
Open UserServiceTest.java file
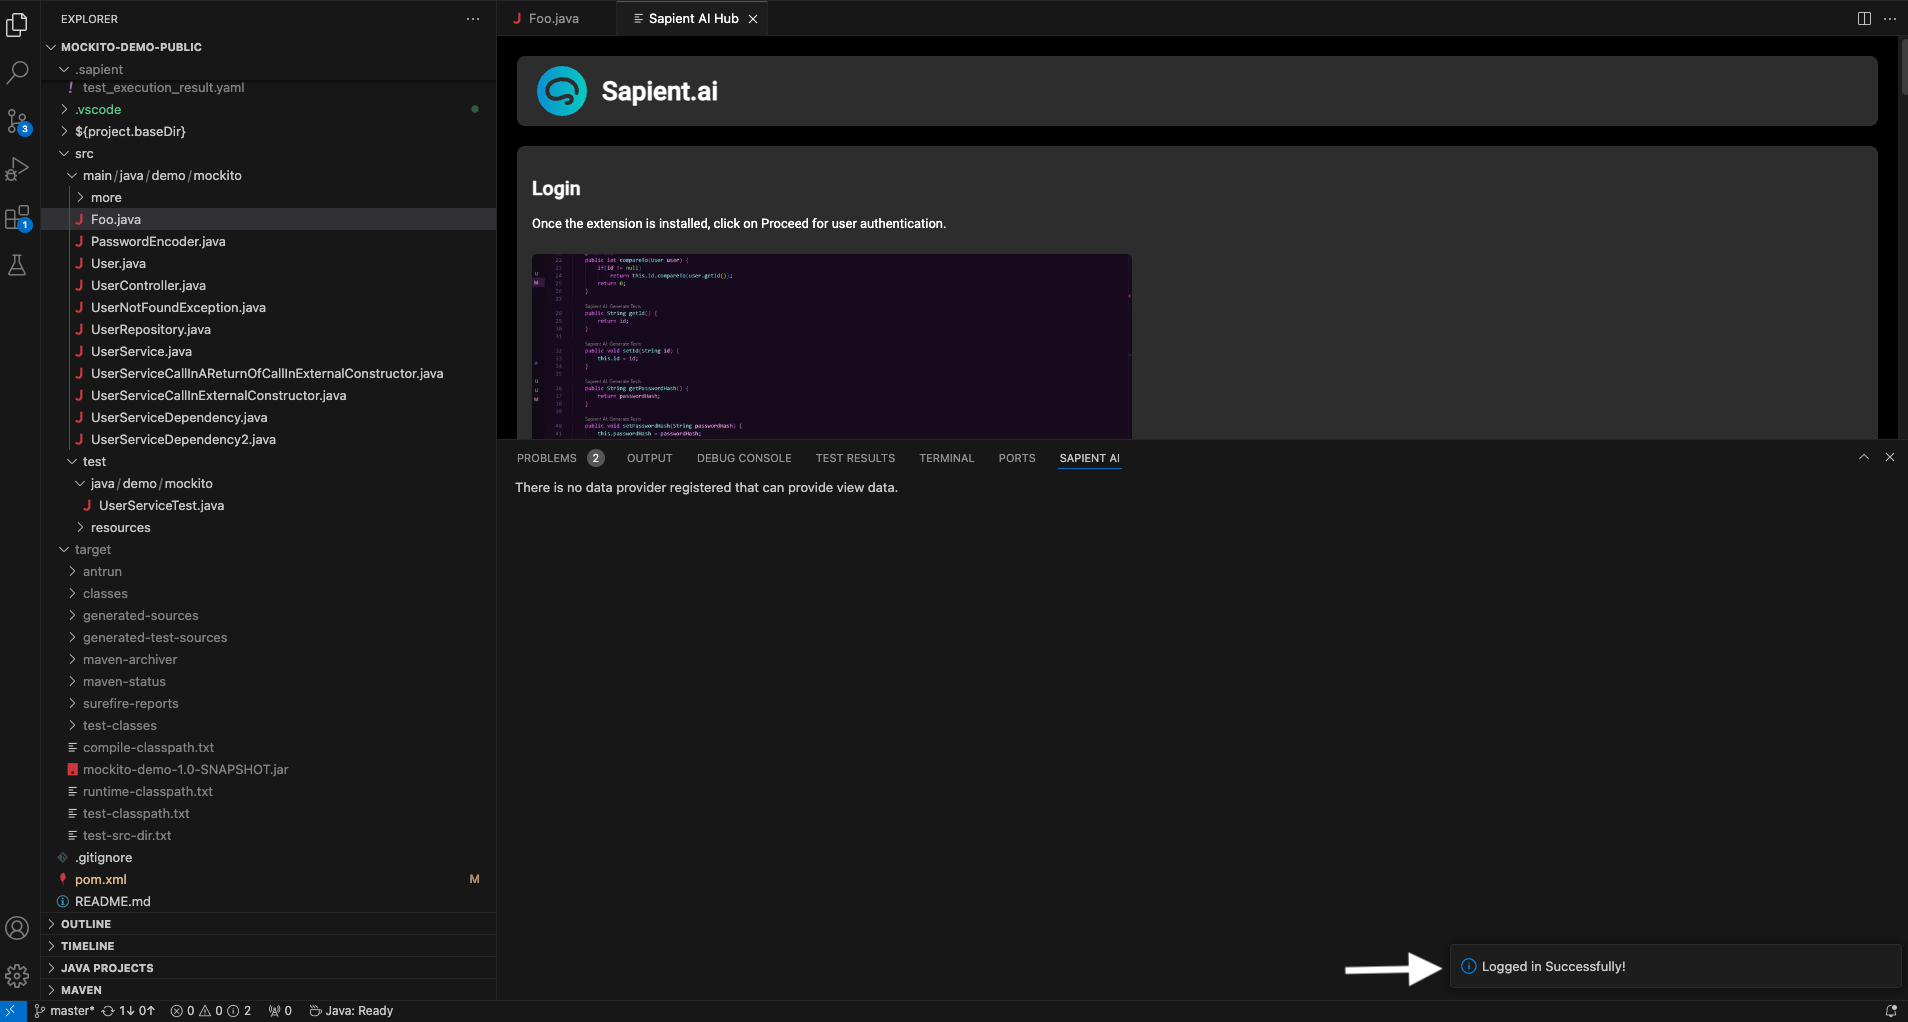point(268,505)
